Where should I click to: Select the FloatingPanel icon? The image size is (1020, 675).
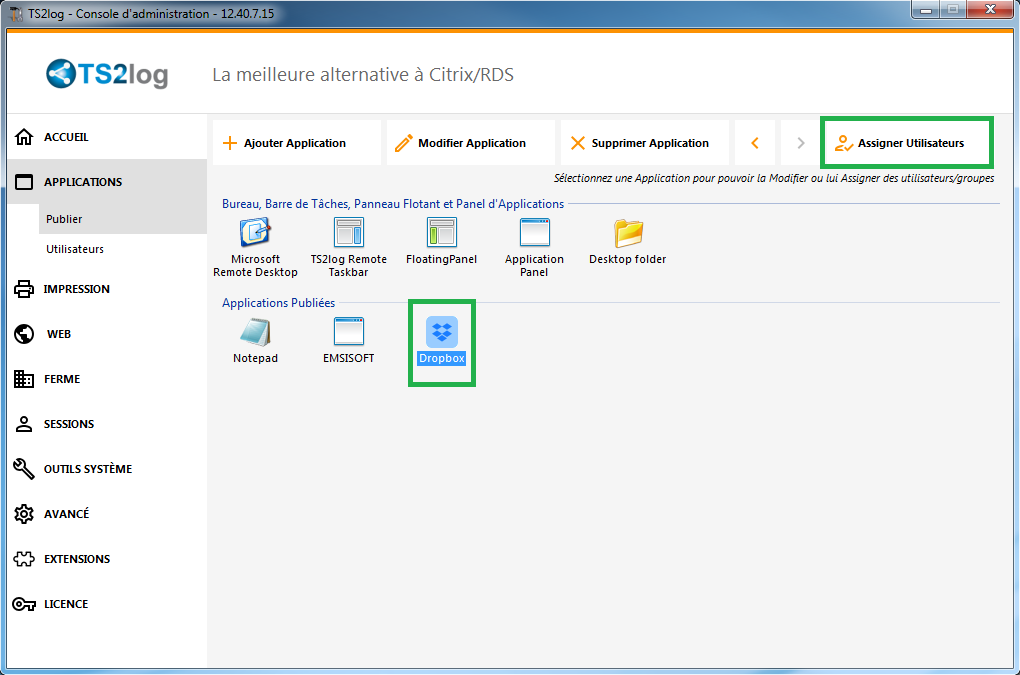(442, 241)
